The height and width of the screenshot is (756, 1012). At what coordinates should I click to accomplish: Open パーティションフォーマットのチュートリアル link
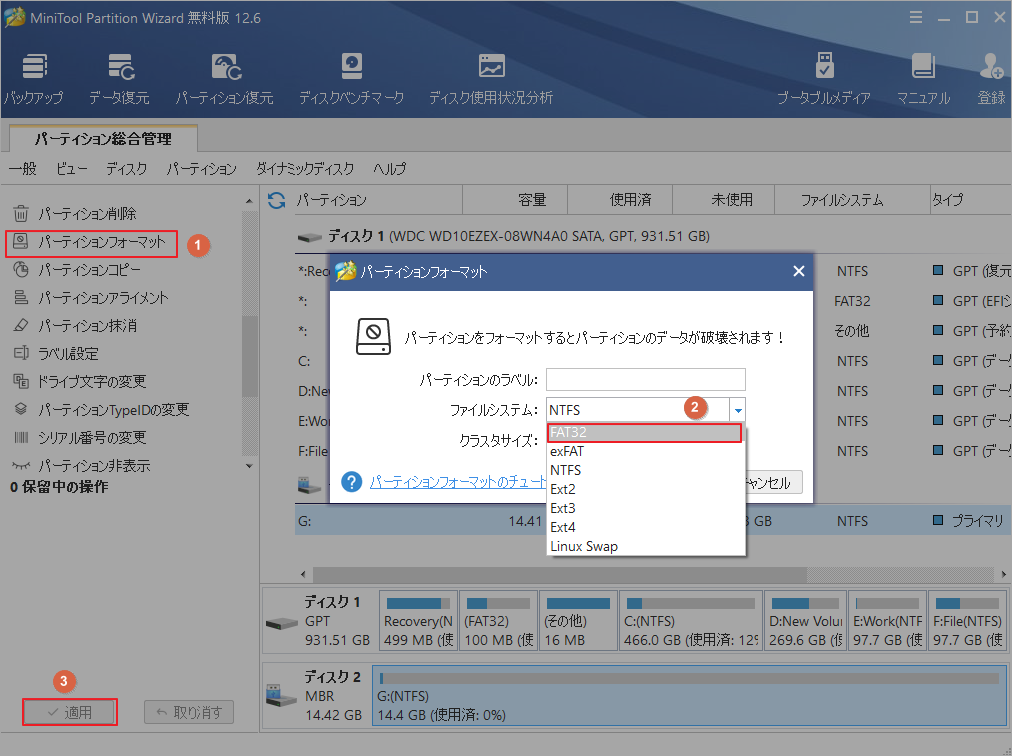coord(458,482)
